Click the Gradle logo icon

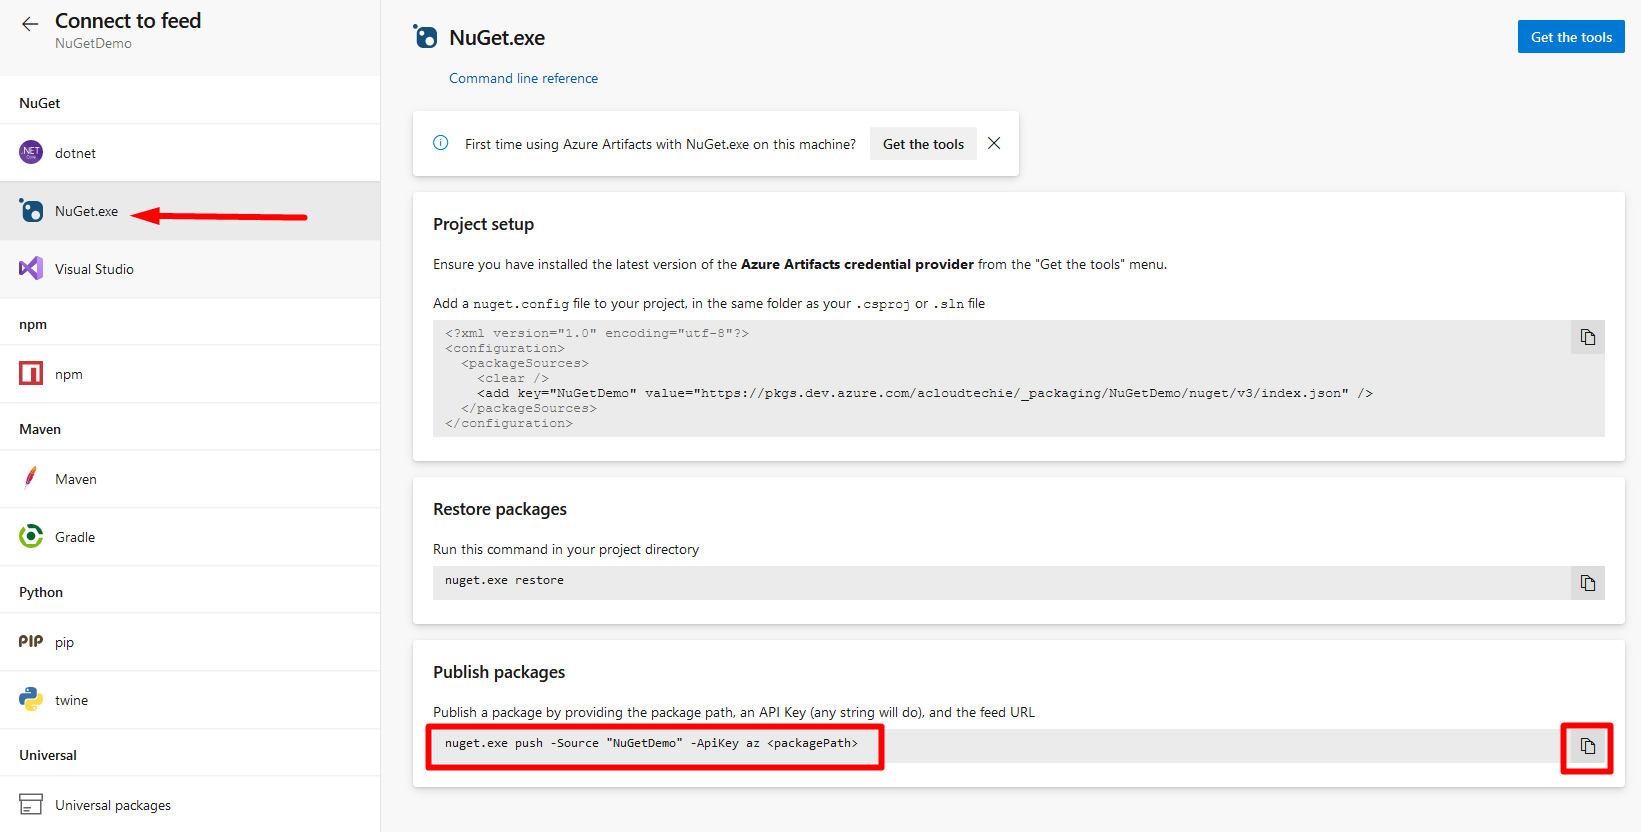[x=31, y=536]
